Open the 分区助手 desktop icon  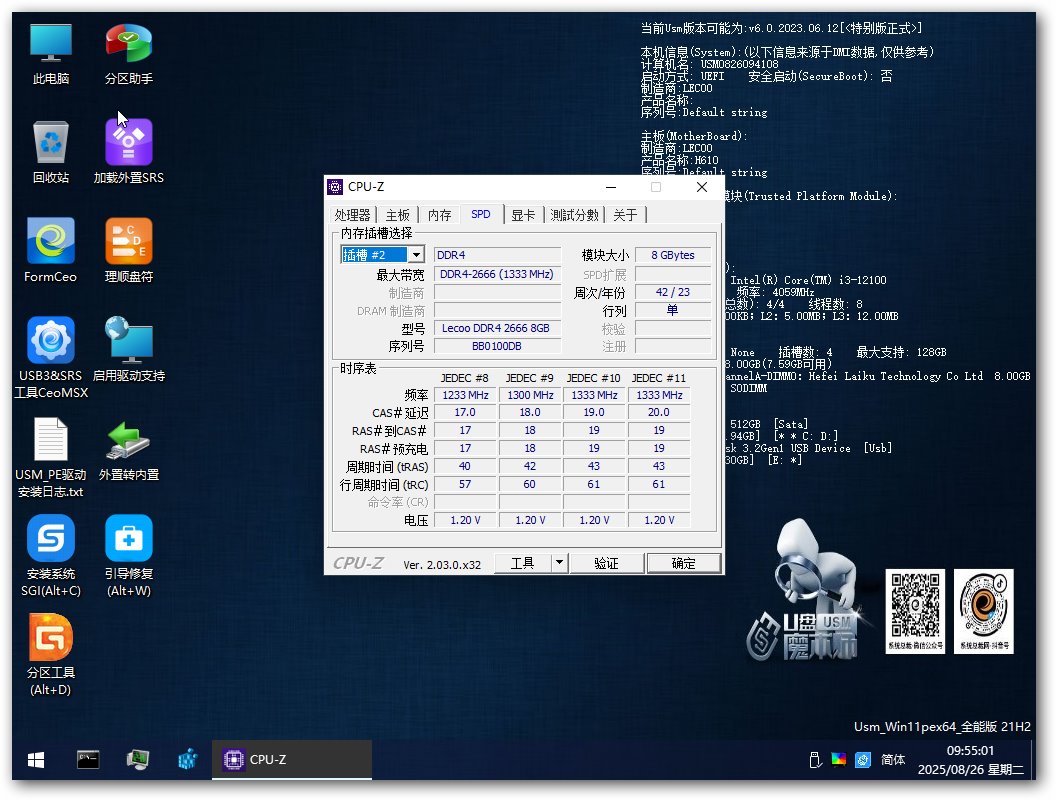point(129,53)
